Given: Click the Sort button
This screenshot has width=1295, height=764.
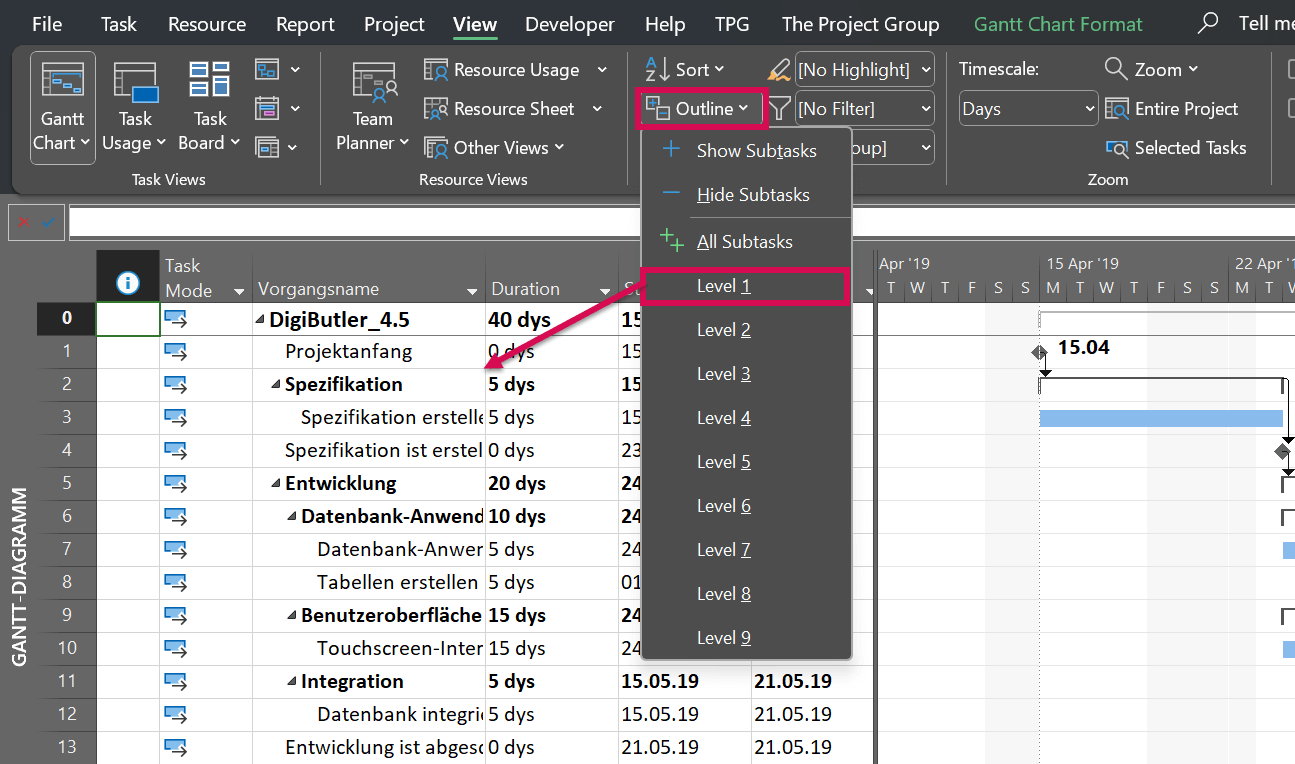Looking at the screenshot, I should (684, 70).
